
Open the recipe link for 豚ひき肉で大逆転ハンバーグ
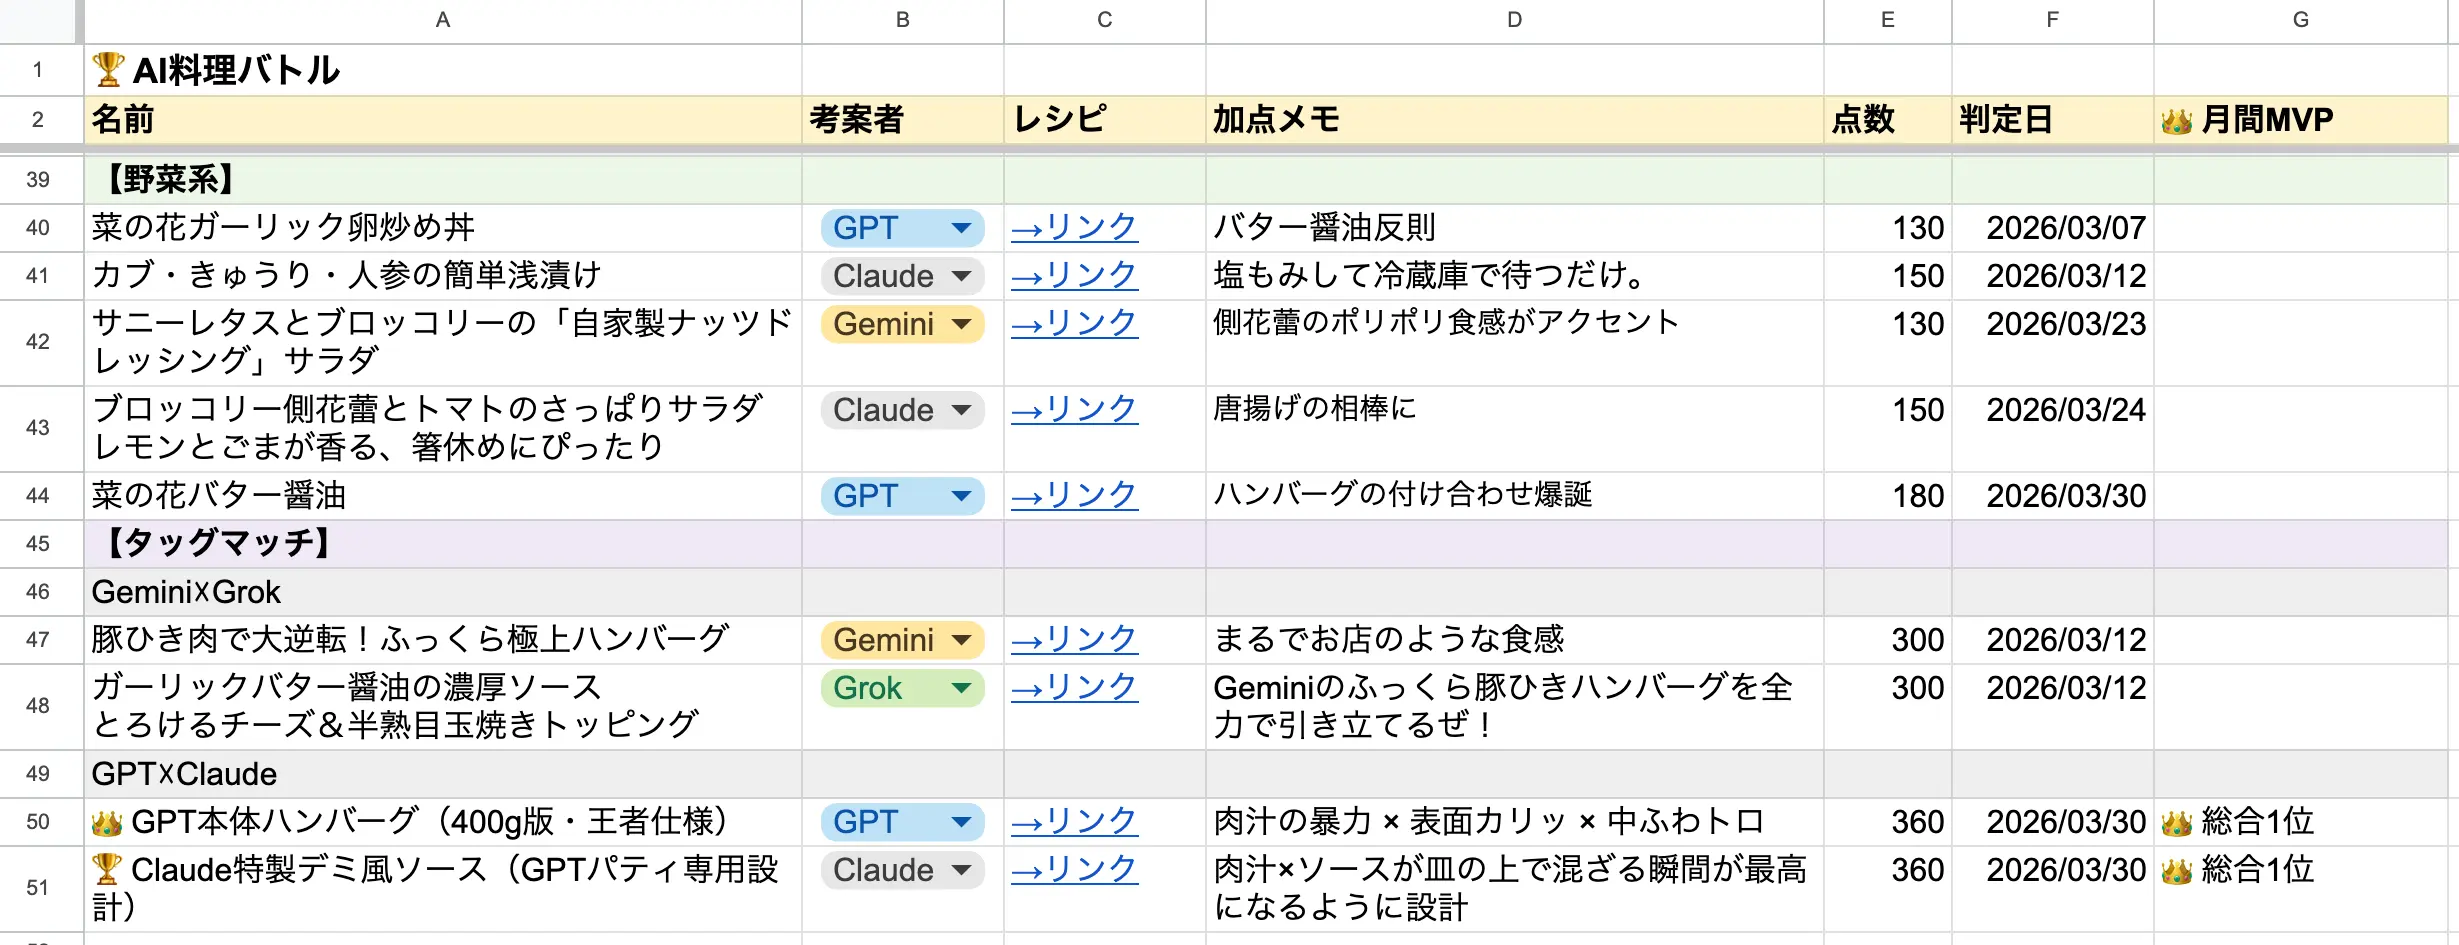tap(1073, 640)
